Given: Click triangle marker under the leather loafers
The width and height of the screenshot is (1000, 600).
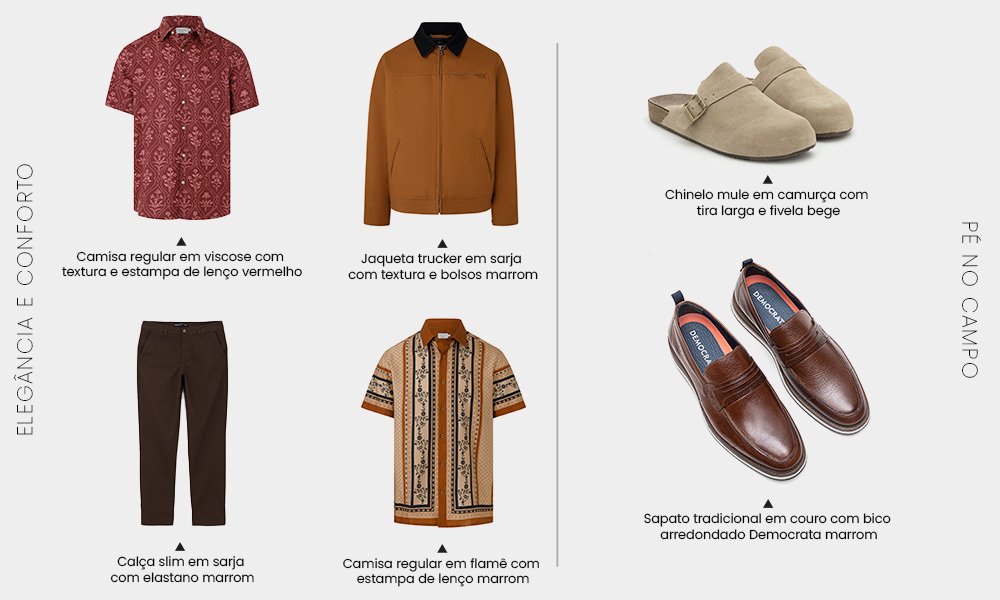Looking at the screenshot, I should pos(768,504).
